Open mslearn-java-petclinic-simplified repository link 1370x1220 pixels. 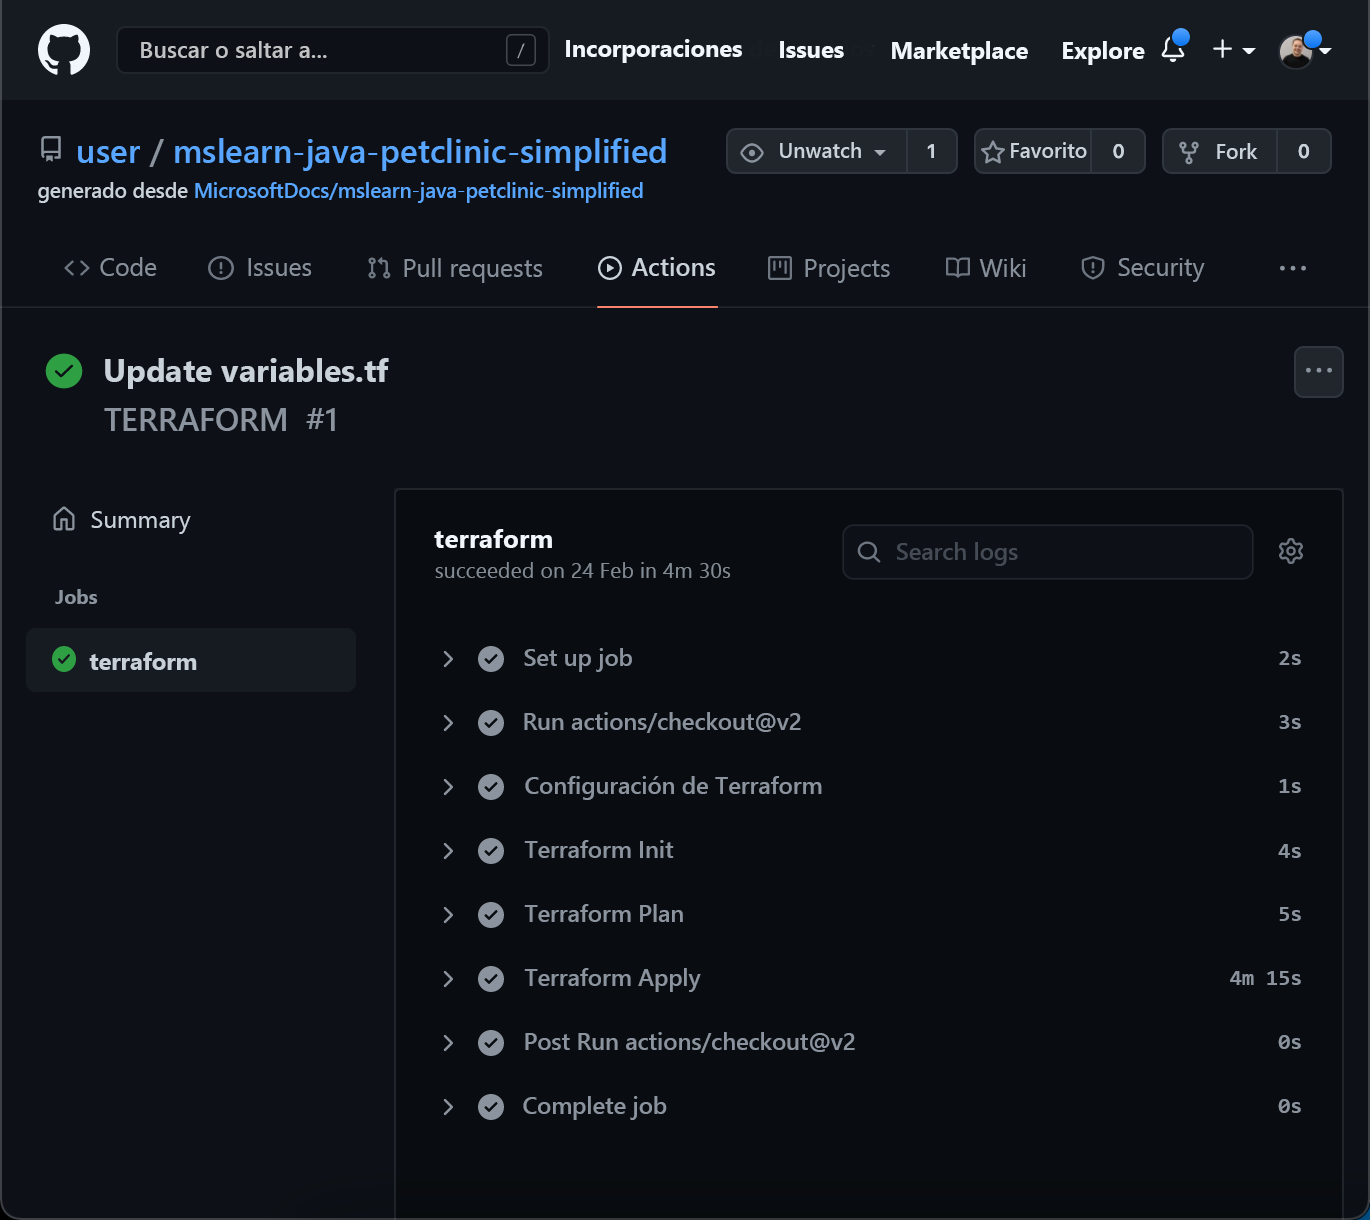click(x=420, y=152)
